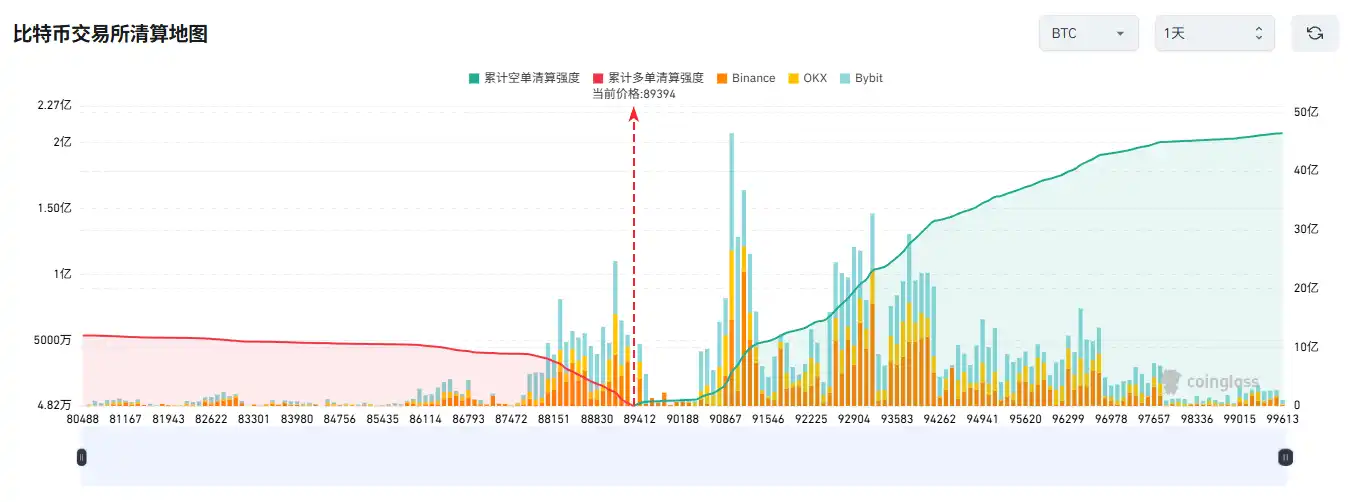
Task: Toggle OKX legend series
Action: click(x=808, y=78)
